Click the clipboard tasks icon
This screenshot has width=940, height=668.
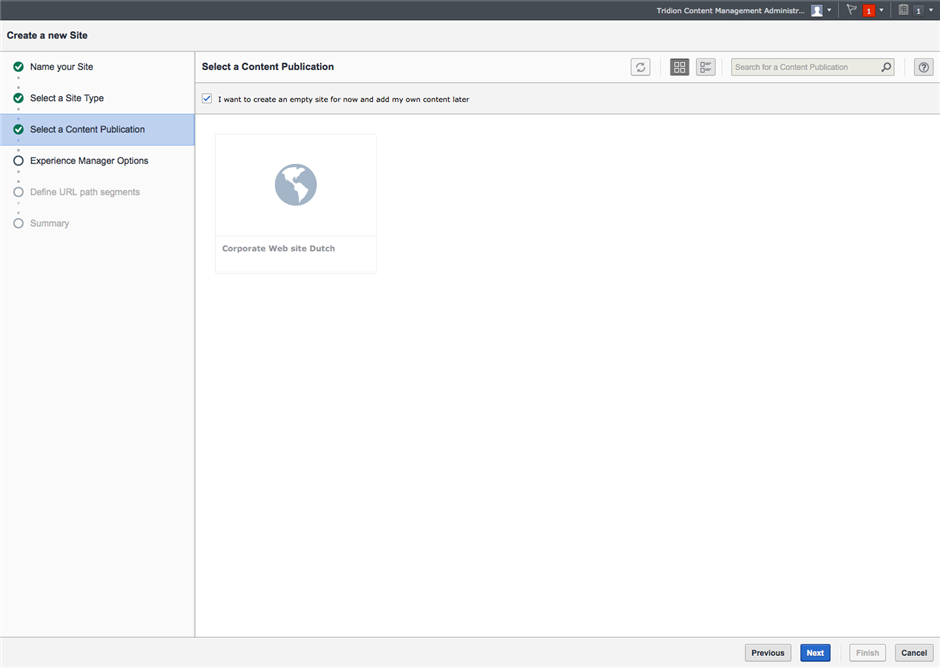click(x=903, y=10)
